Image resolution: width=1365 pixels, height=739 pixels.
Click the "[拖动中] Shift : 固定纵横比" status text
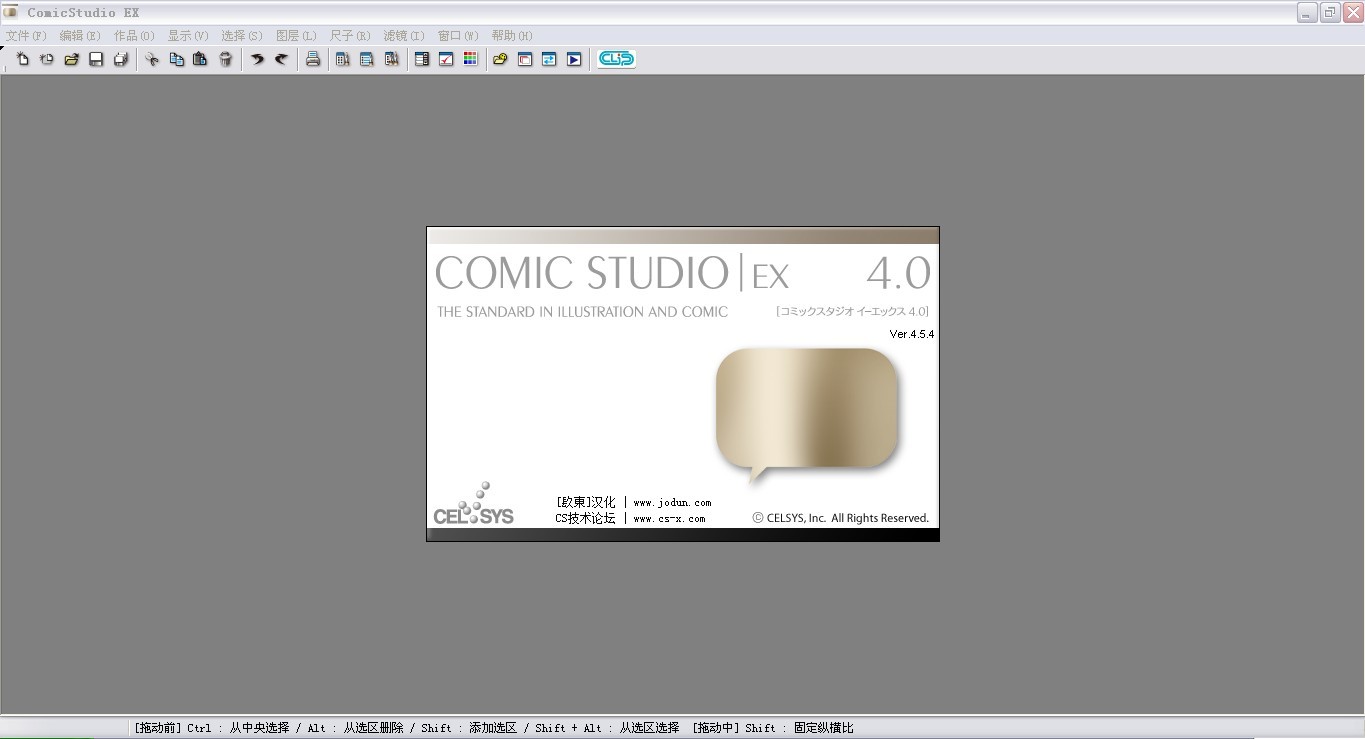[773, 728]
